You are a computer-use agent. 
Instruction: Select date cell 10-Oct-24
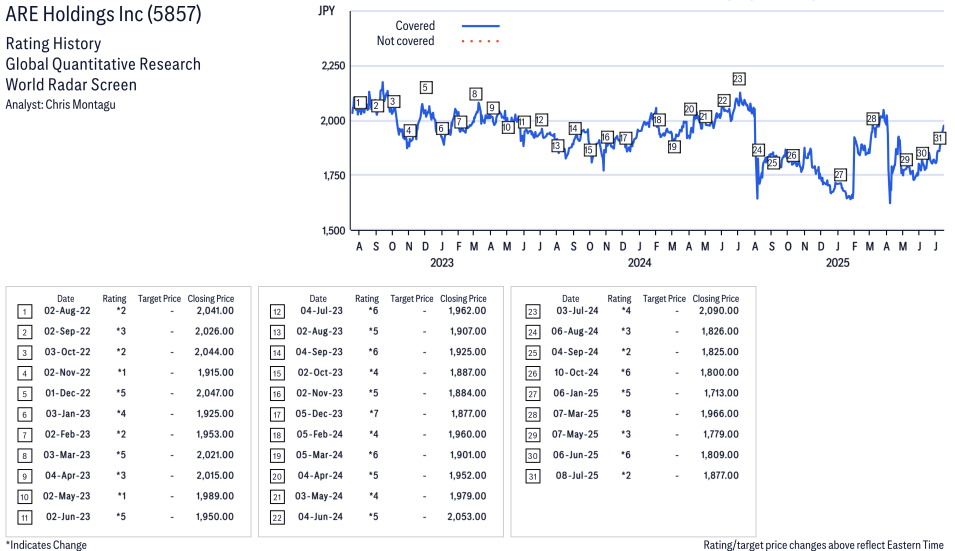coord(576,372)
